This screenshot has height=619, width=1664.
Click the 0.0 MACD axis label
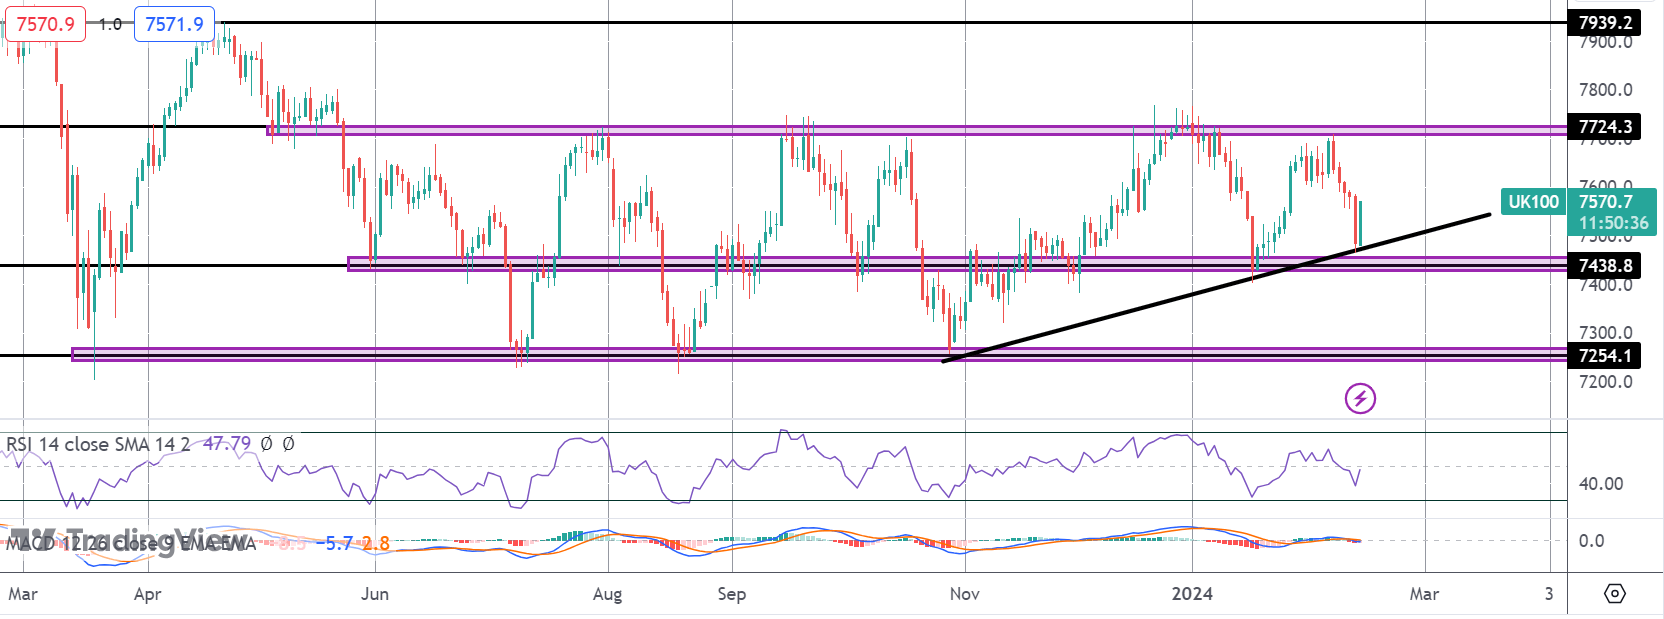[1591, 541]
